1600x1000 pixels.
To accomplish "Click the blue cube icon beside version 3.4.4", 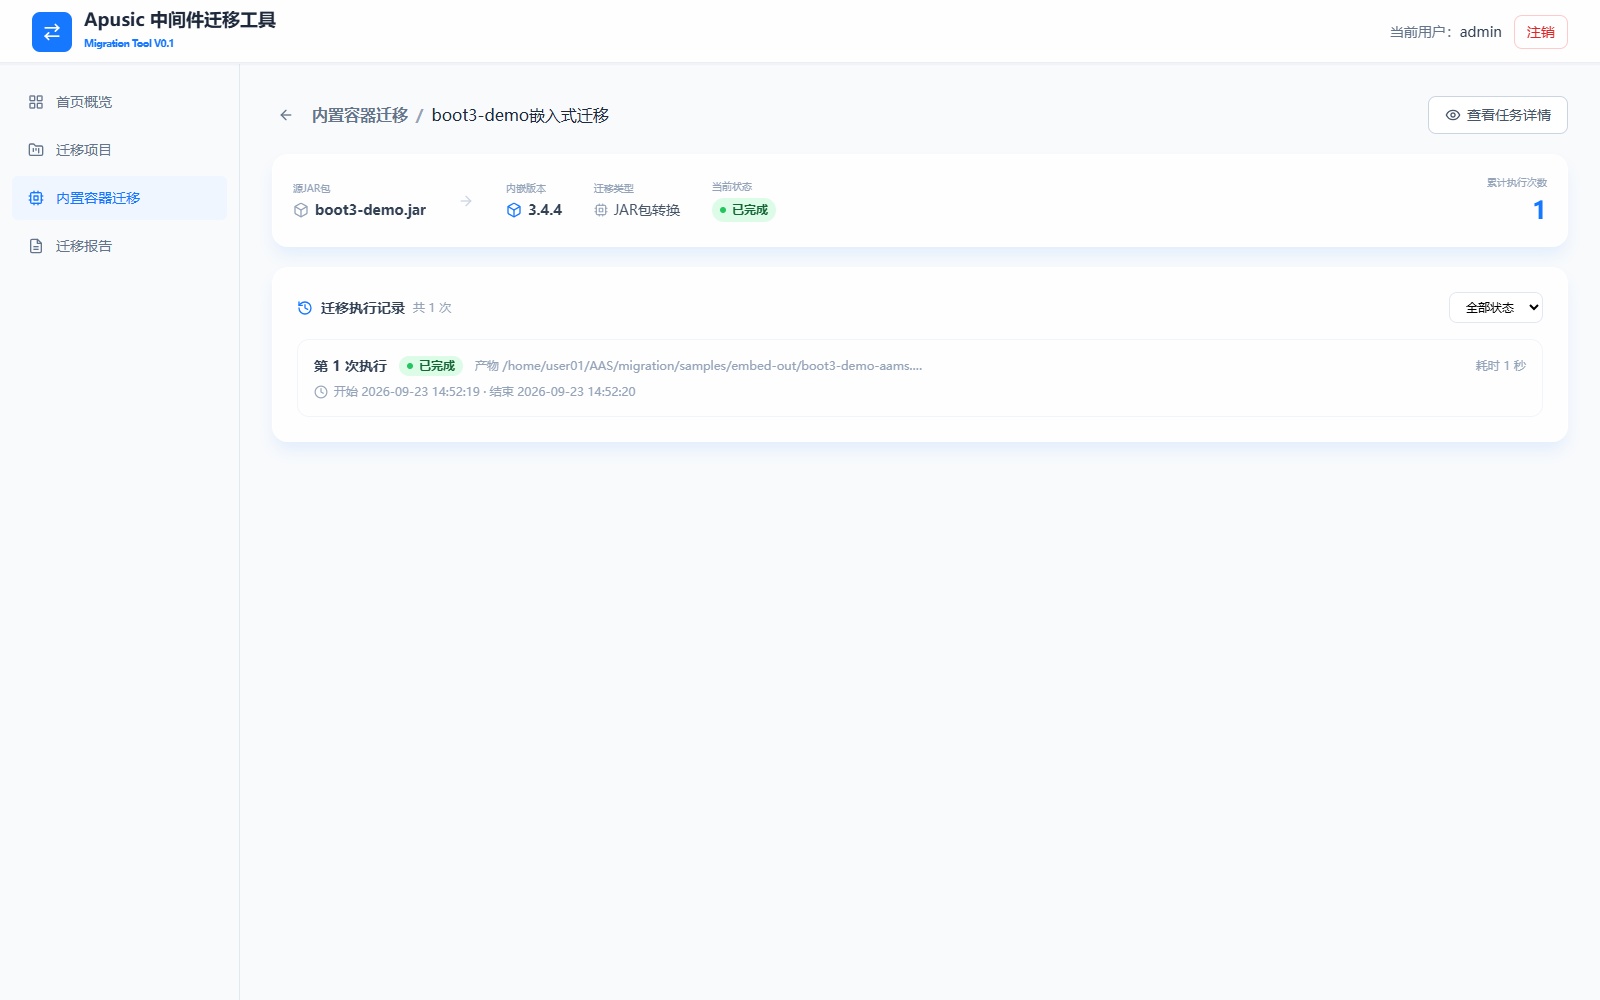I will [514, 210].
